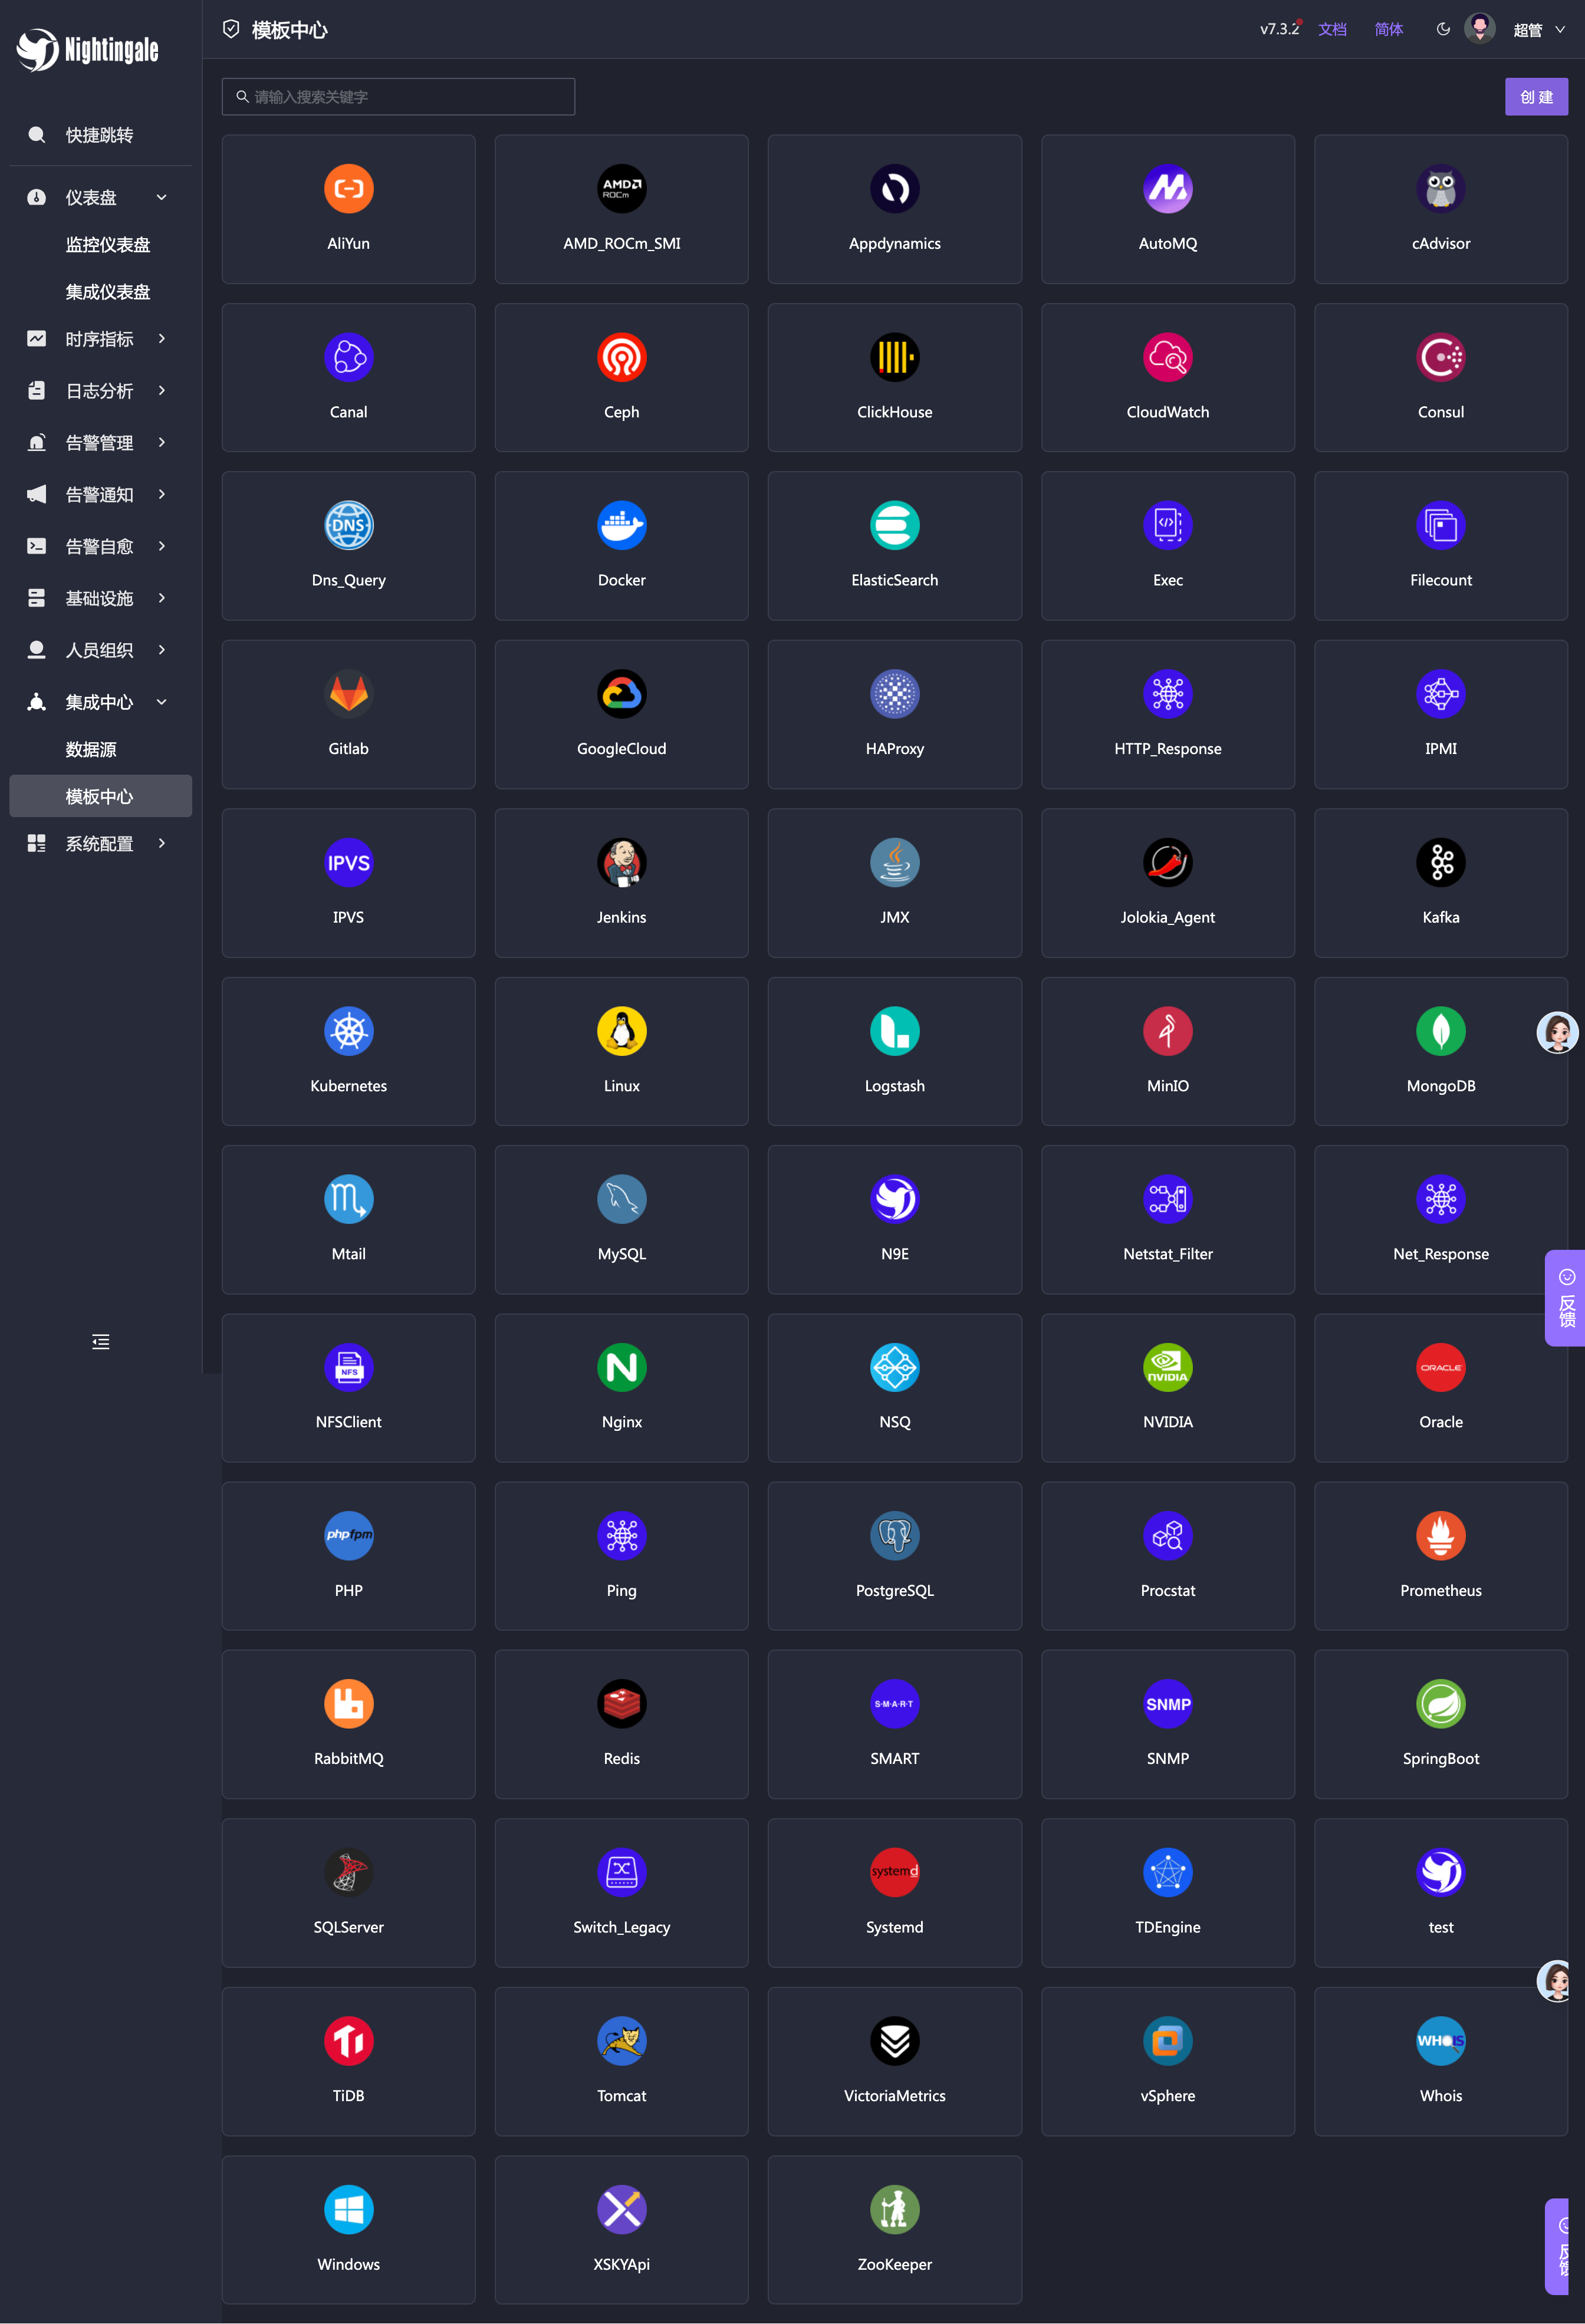This screenshot has width=1585, height=2324.
Task: Click the Kafka template icon
Action: coord(1440,862)
